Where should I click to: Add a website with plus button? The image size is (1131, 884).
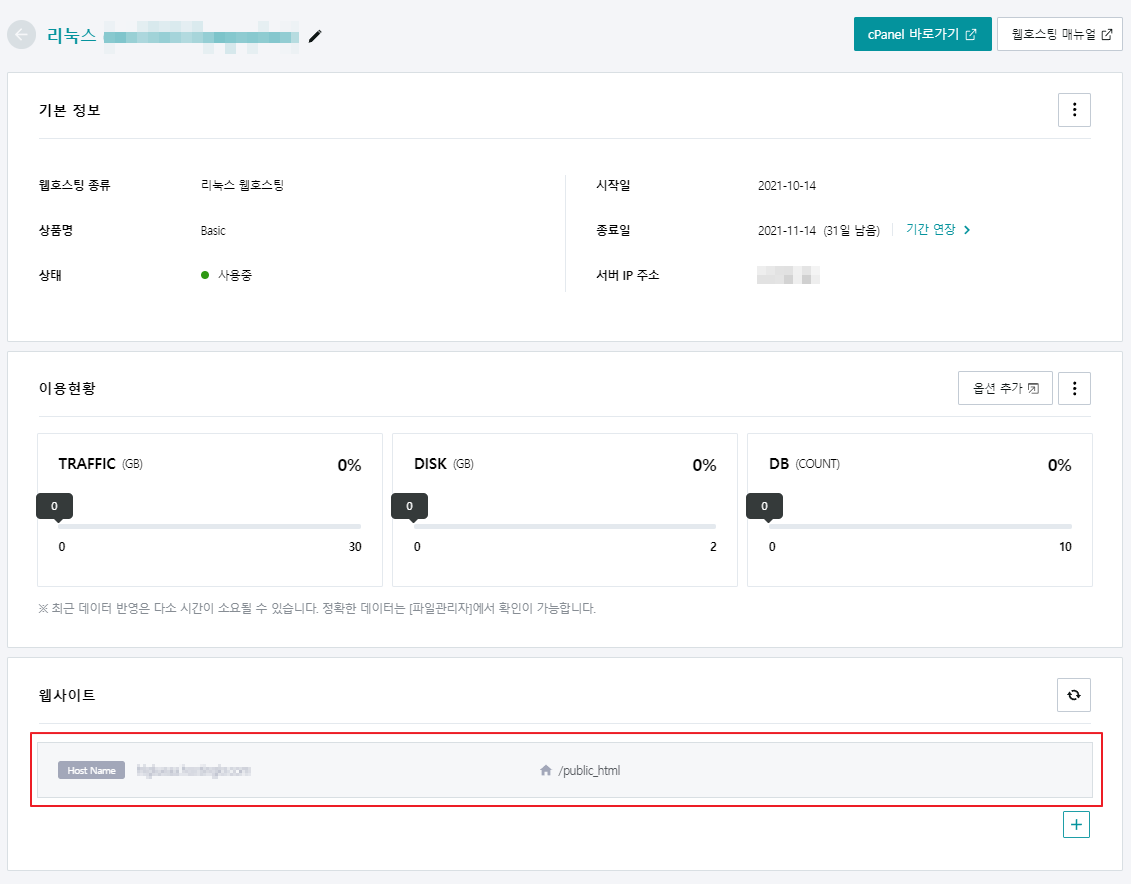coord(1075,824)
